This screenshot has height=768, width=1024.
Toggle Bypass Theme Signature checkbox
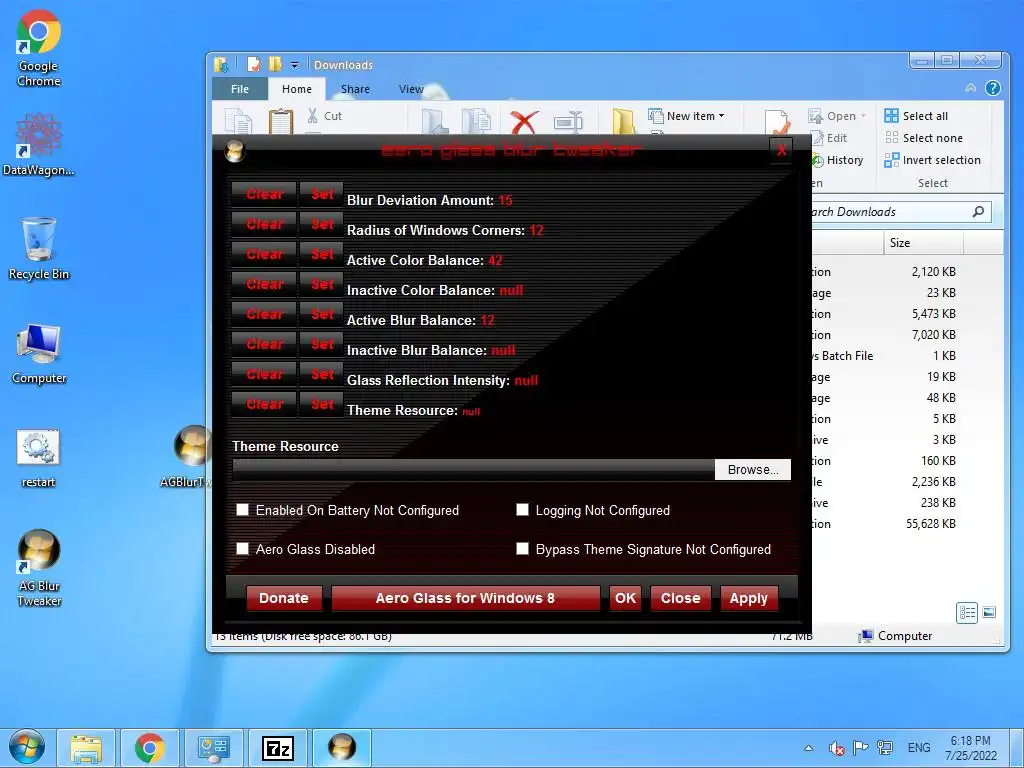522,549
